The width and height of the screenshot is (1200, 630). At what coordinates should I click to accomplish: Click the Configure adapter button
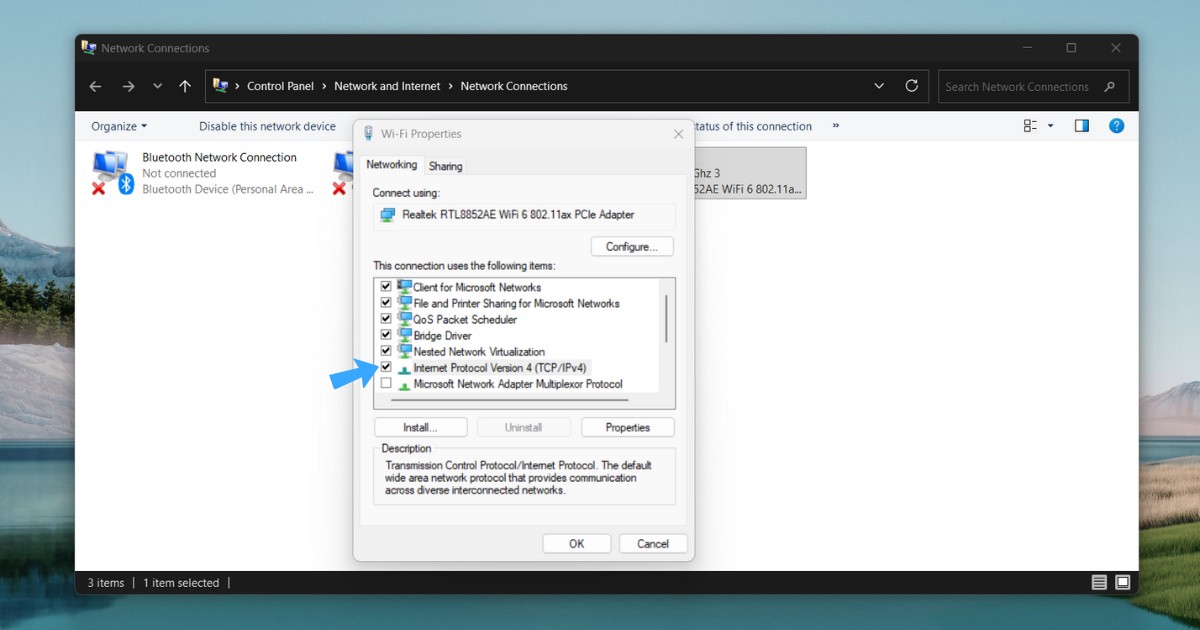632,246
